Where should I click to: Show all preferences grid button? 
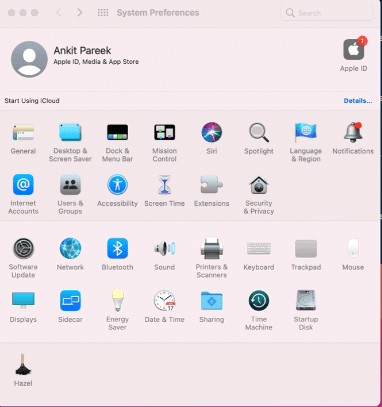pos(103,13)
